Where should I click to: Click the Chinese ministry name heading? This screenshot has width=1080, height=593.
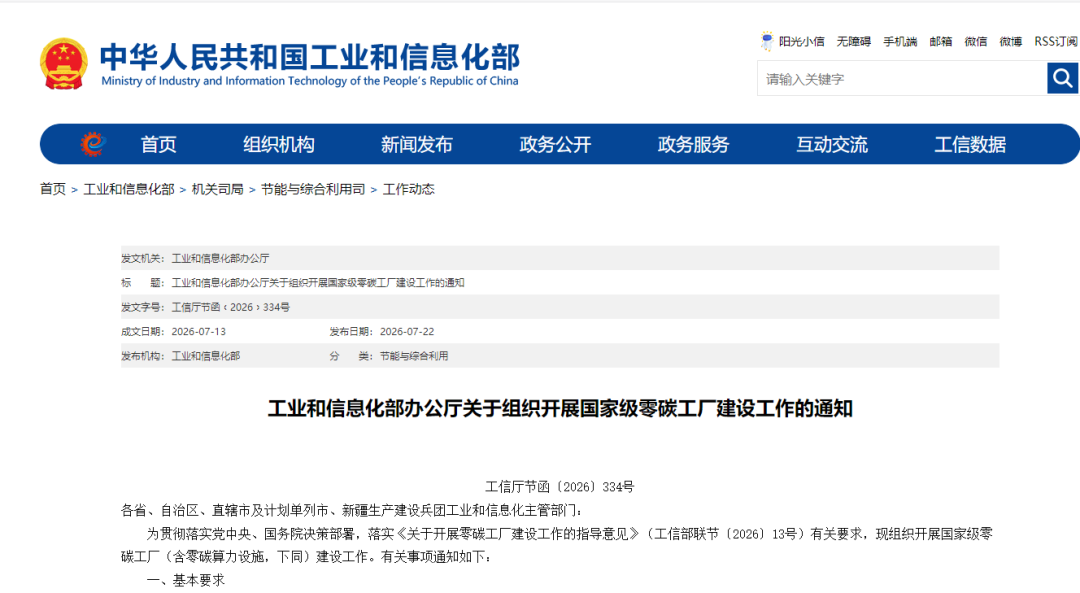coord(310,56)
